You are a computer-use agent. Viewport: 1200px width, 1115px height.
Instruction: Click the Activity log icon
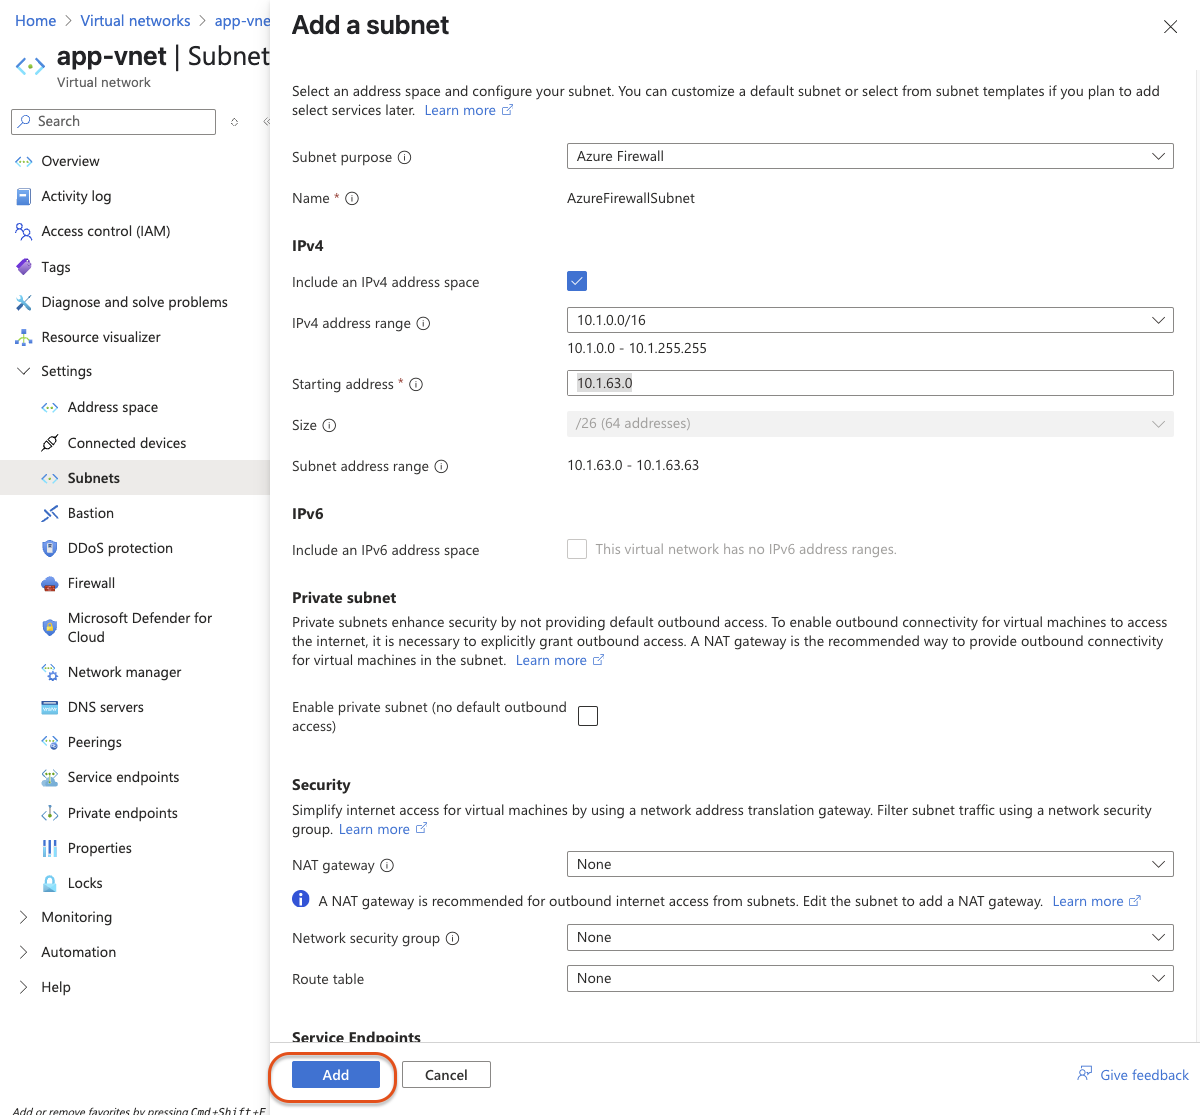pos(23,196)
